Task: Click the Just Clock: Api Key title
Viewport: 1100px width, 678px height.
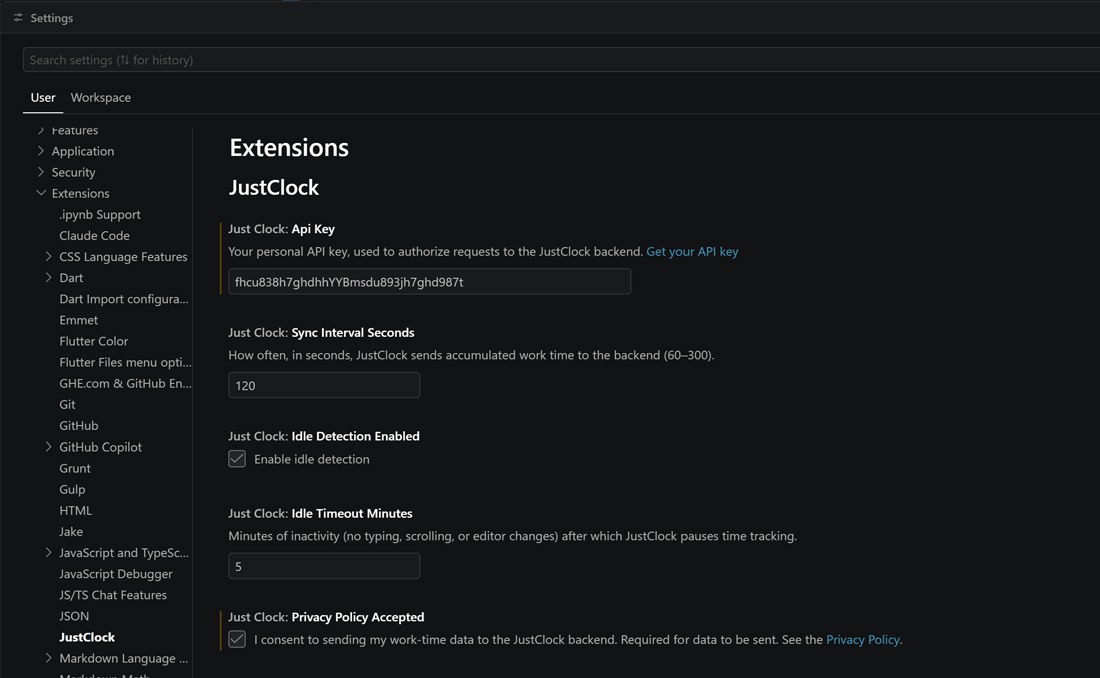Action: click(x=281, y=229)
